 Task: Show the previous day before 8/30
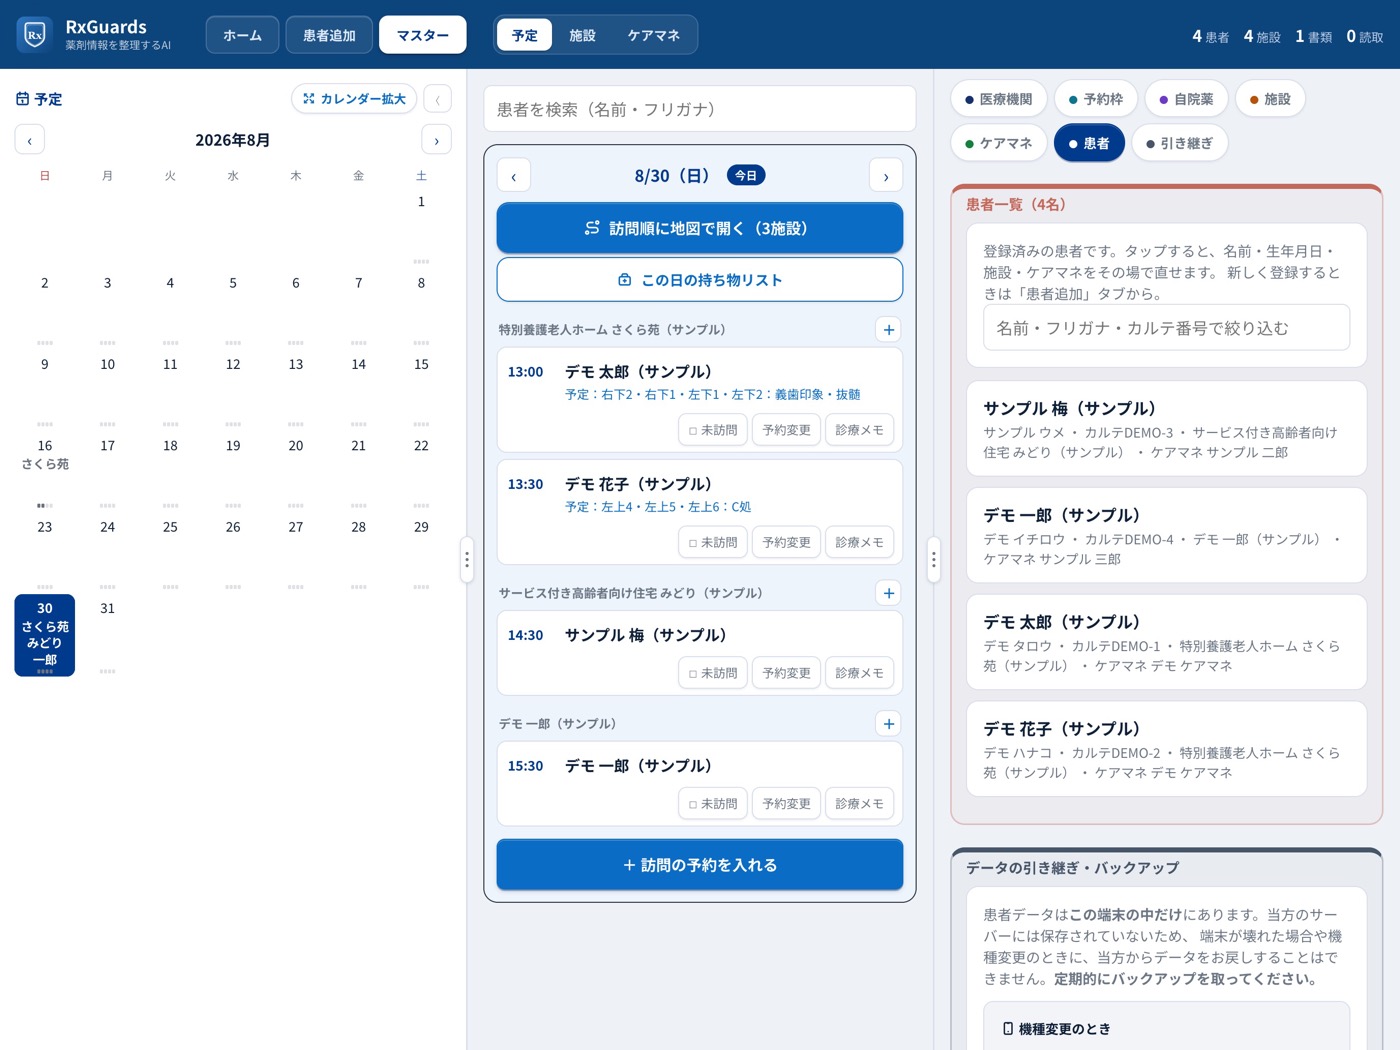point(514,176)
